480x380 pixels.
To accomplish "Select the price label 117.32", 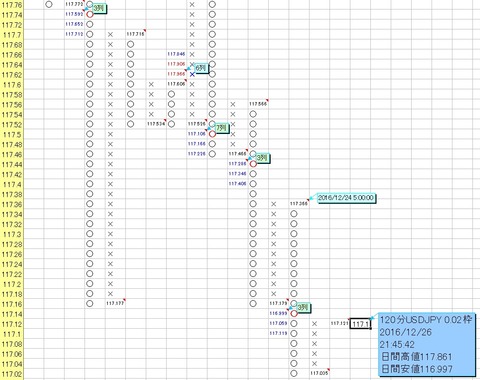I will tap(12, 224).
